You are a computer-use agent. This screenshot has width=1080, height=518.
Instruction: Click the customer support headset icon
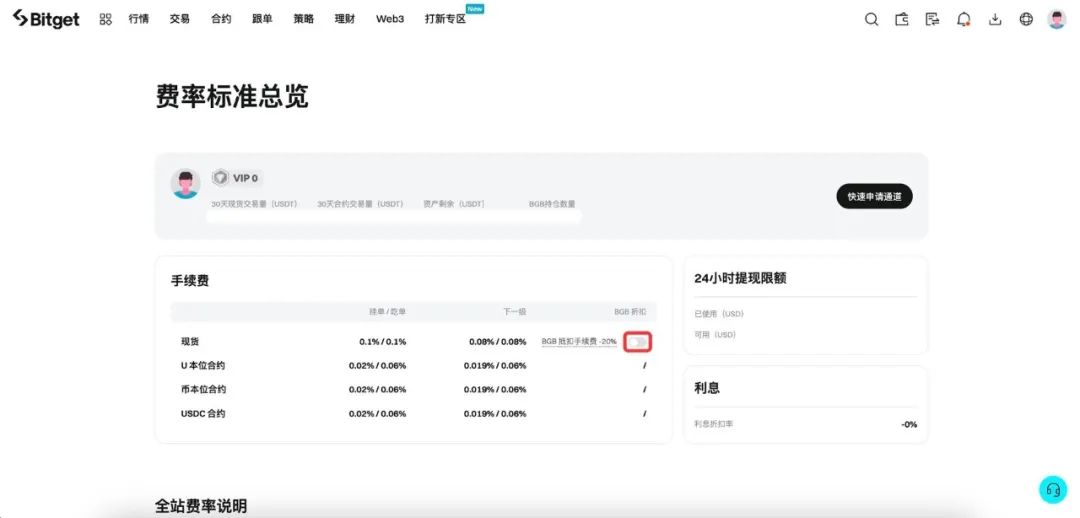tap(1052, 489)
